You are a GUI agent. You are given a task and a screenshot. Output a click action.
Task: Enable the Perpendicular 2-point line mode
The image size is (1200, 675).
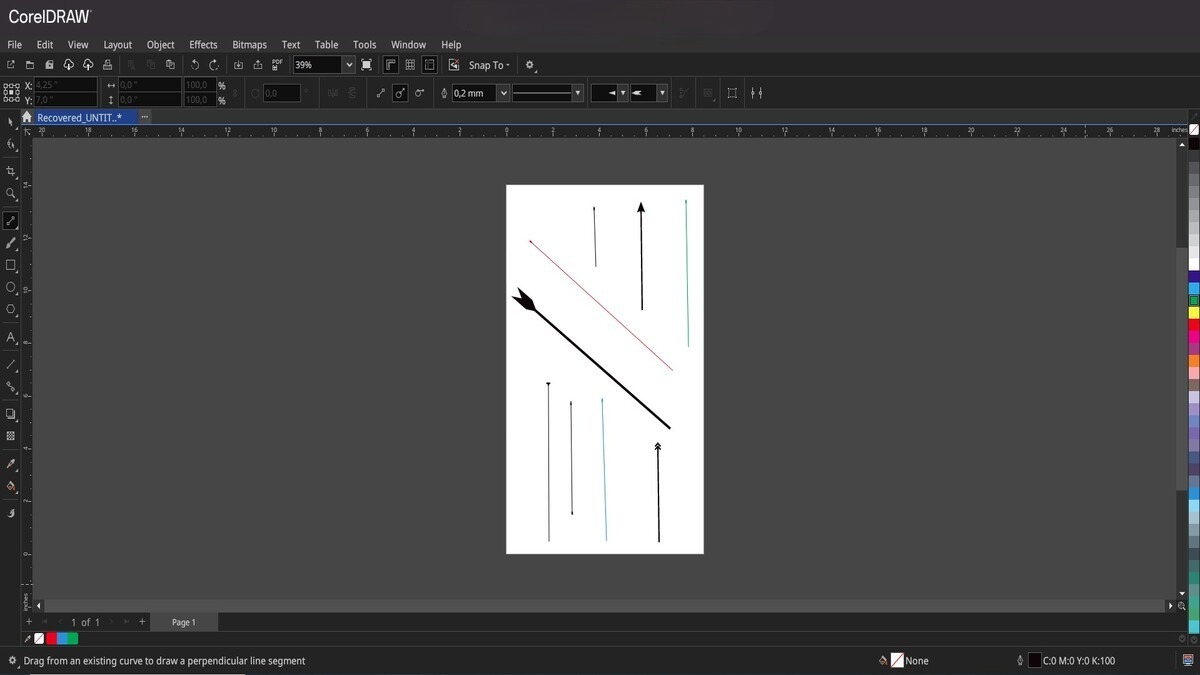[x=400, y=93]
